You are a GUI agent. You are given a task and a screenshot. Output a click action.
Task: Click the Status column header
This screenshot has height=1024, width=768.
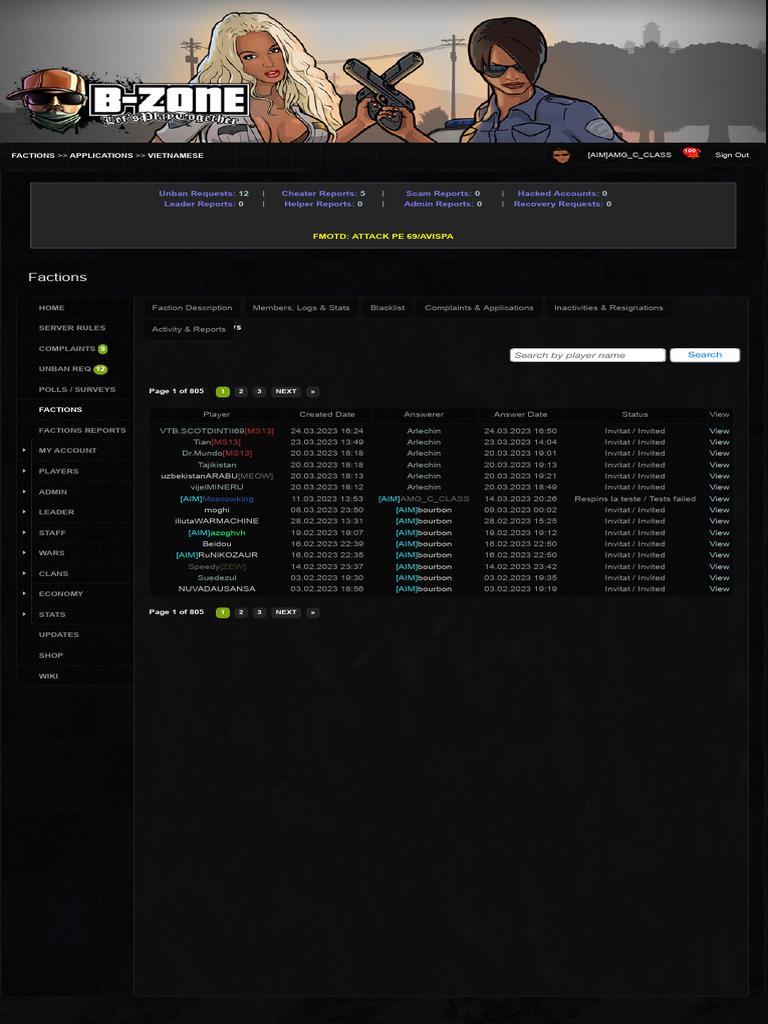(x=635, y=415)
